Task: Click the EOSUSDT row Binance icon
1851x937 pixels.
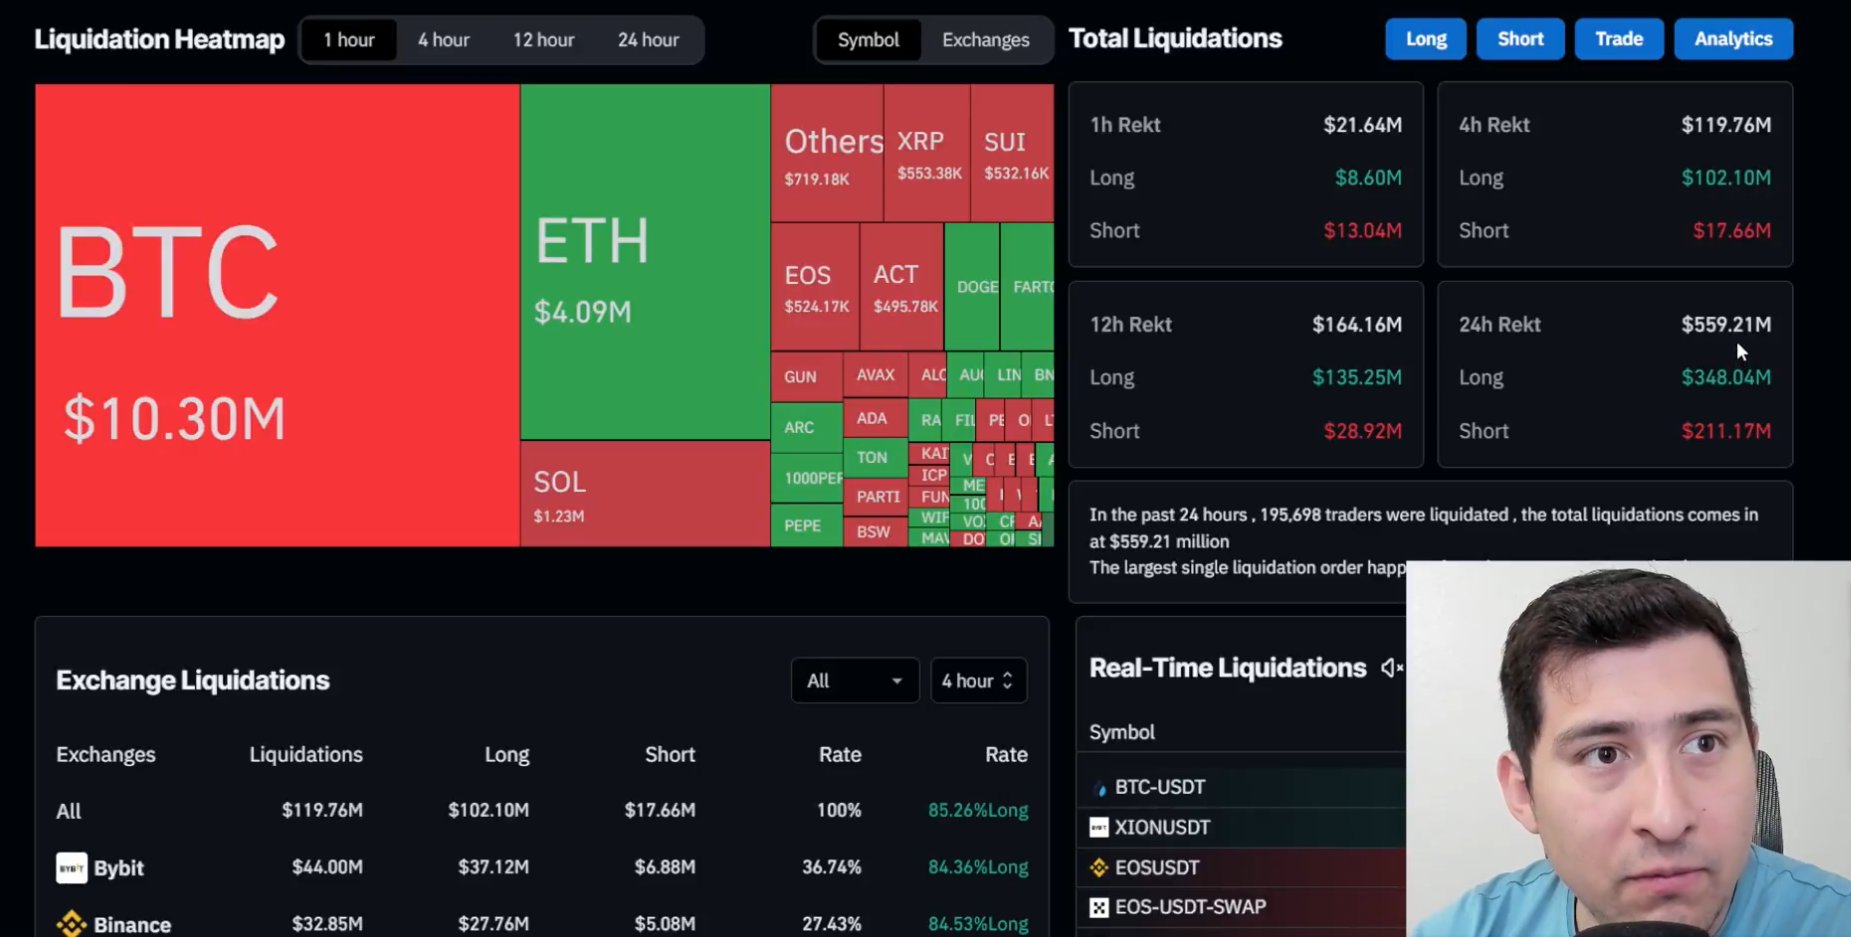Action: point(1099,867)
